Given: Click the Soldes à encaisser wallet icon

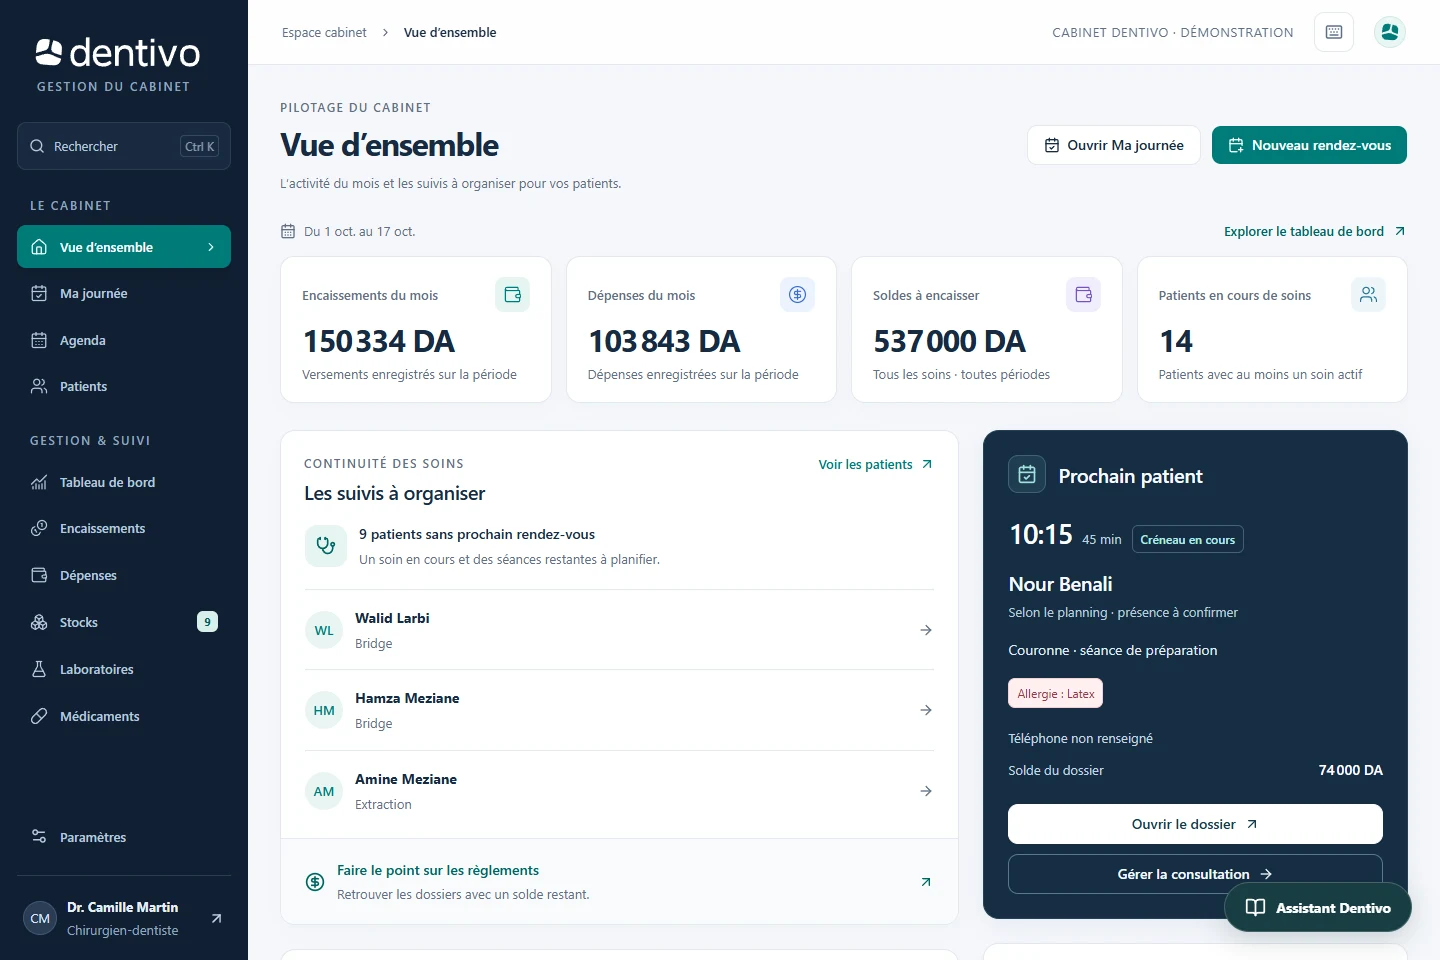Looking at the screenshot, I should (1084, 295).
